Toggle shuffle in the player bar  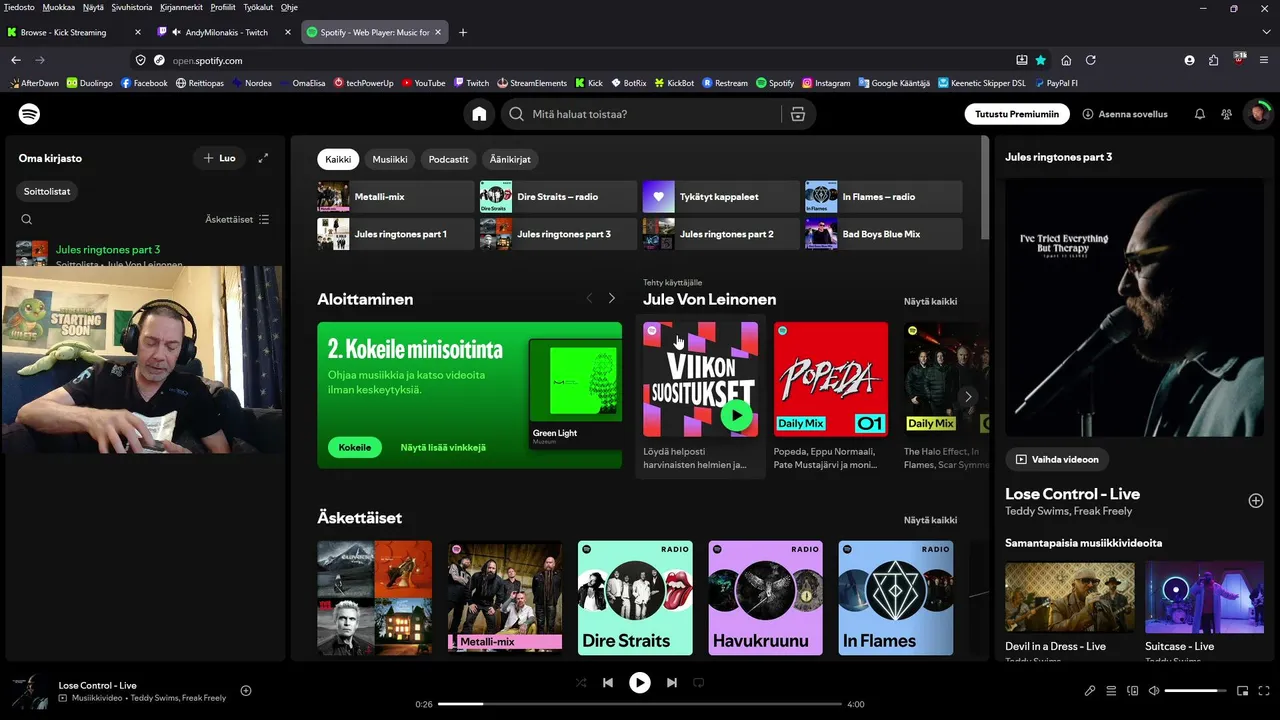point(581,683)
